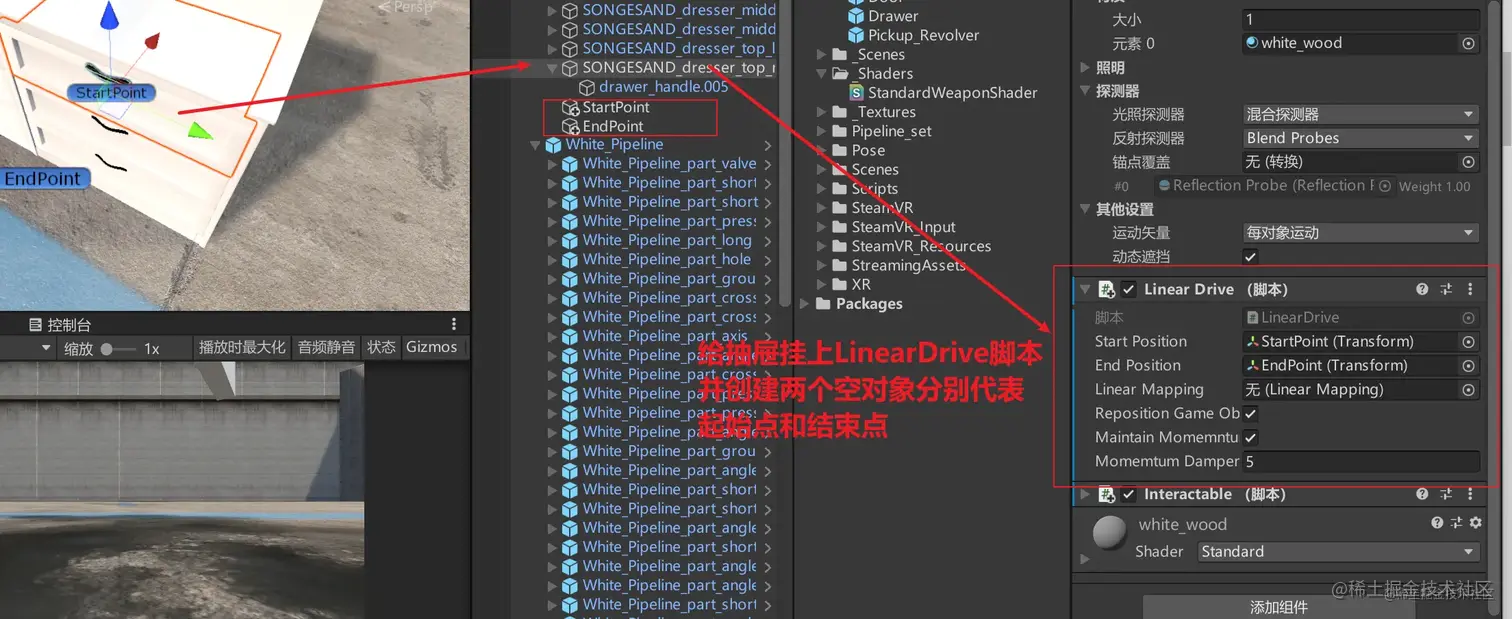Disable Linear Drive script enable checkbox
This screenshot has width=1512, height=619.
1129,289
